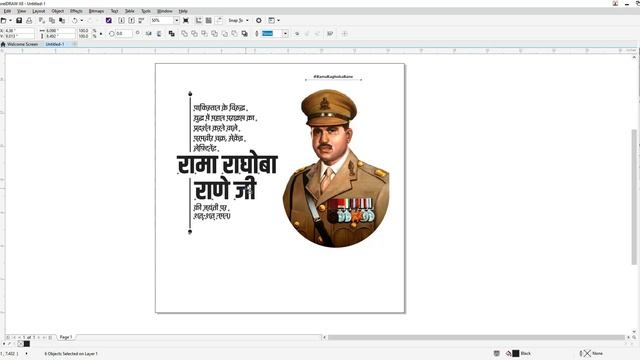640x360 pixels.
Task: Click Mirror vertically icon
Action: point(159,33)
